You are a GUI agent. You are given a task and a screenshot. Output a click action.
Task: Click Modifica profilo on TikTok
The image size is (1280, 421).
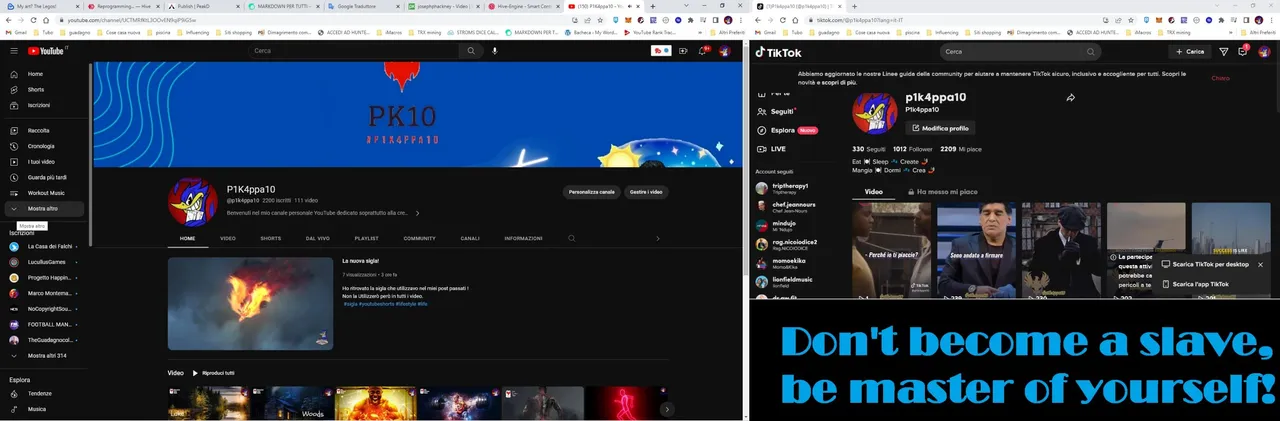tap(940, 128)
